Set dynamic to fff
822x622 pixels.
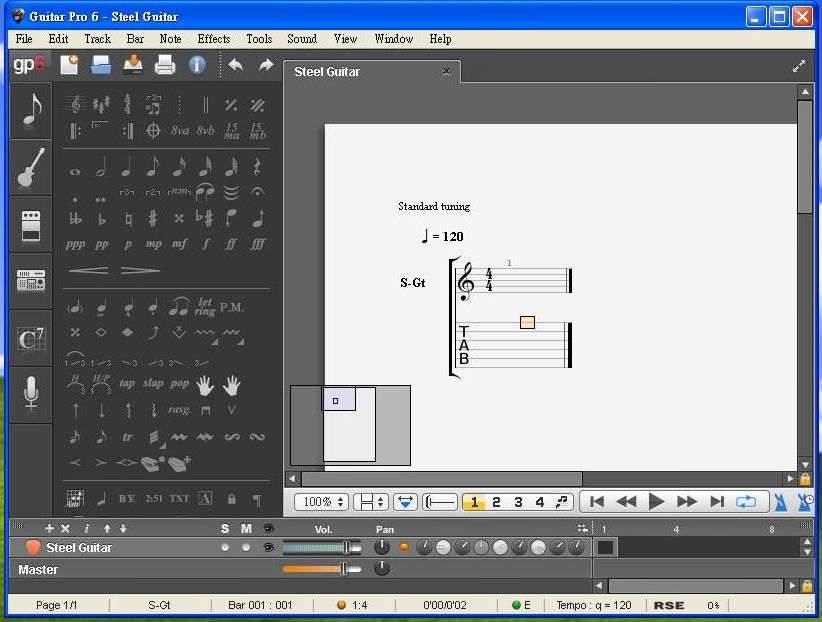point(257,244)
